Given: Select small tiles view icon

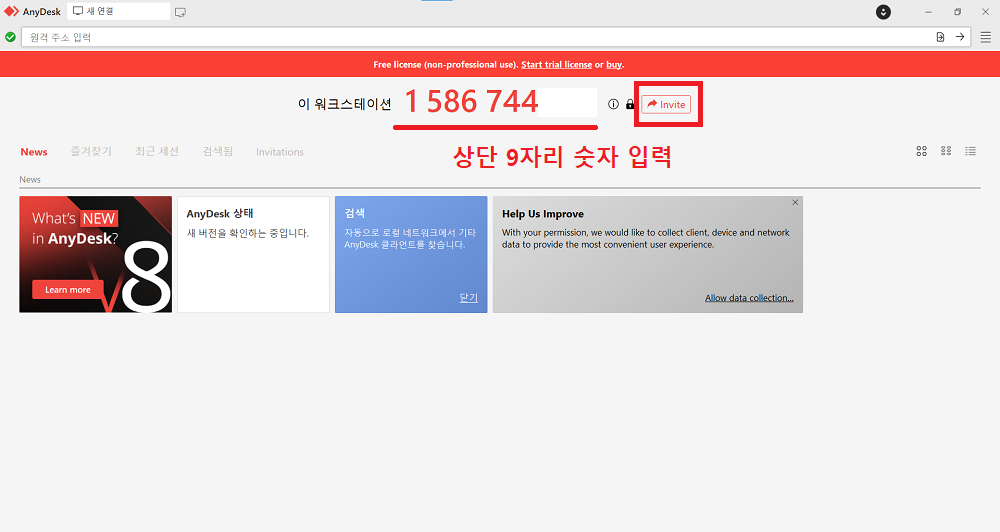Looking at the screenshot, I should pos(946,151).
